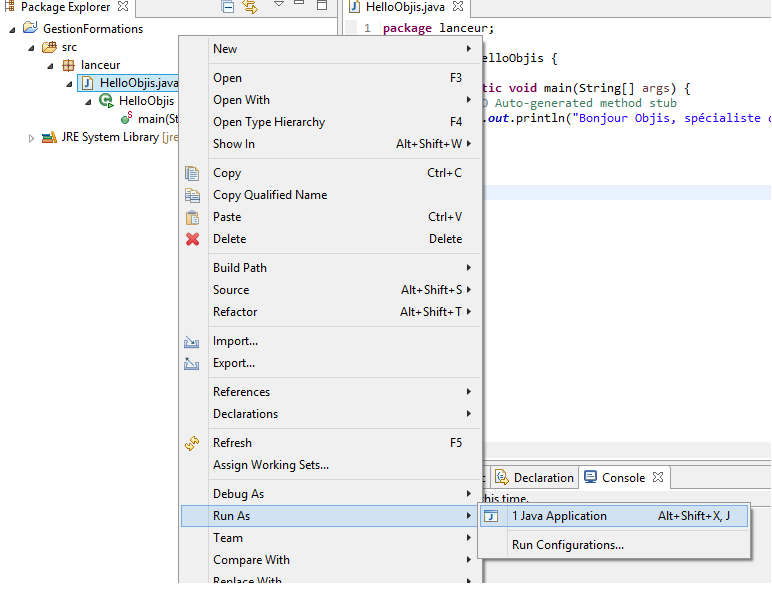Collapse the lanceur package node
The width and height of the screenshot is (772, 590).
coord(50,65)
